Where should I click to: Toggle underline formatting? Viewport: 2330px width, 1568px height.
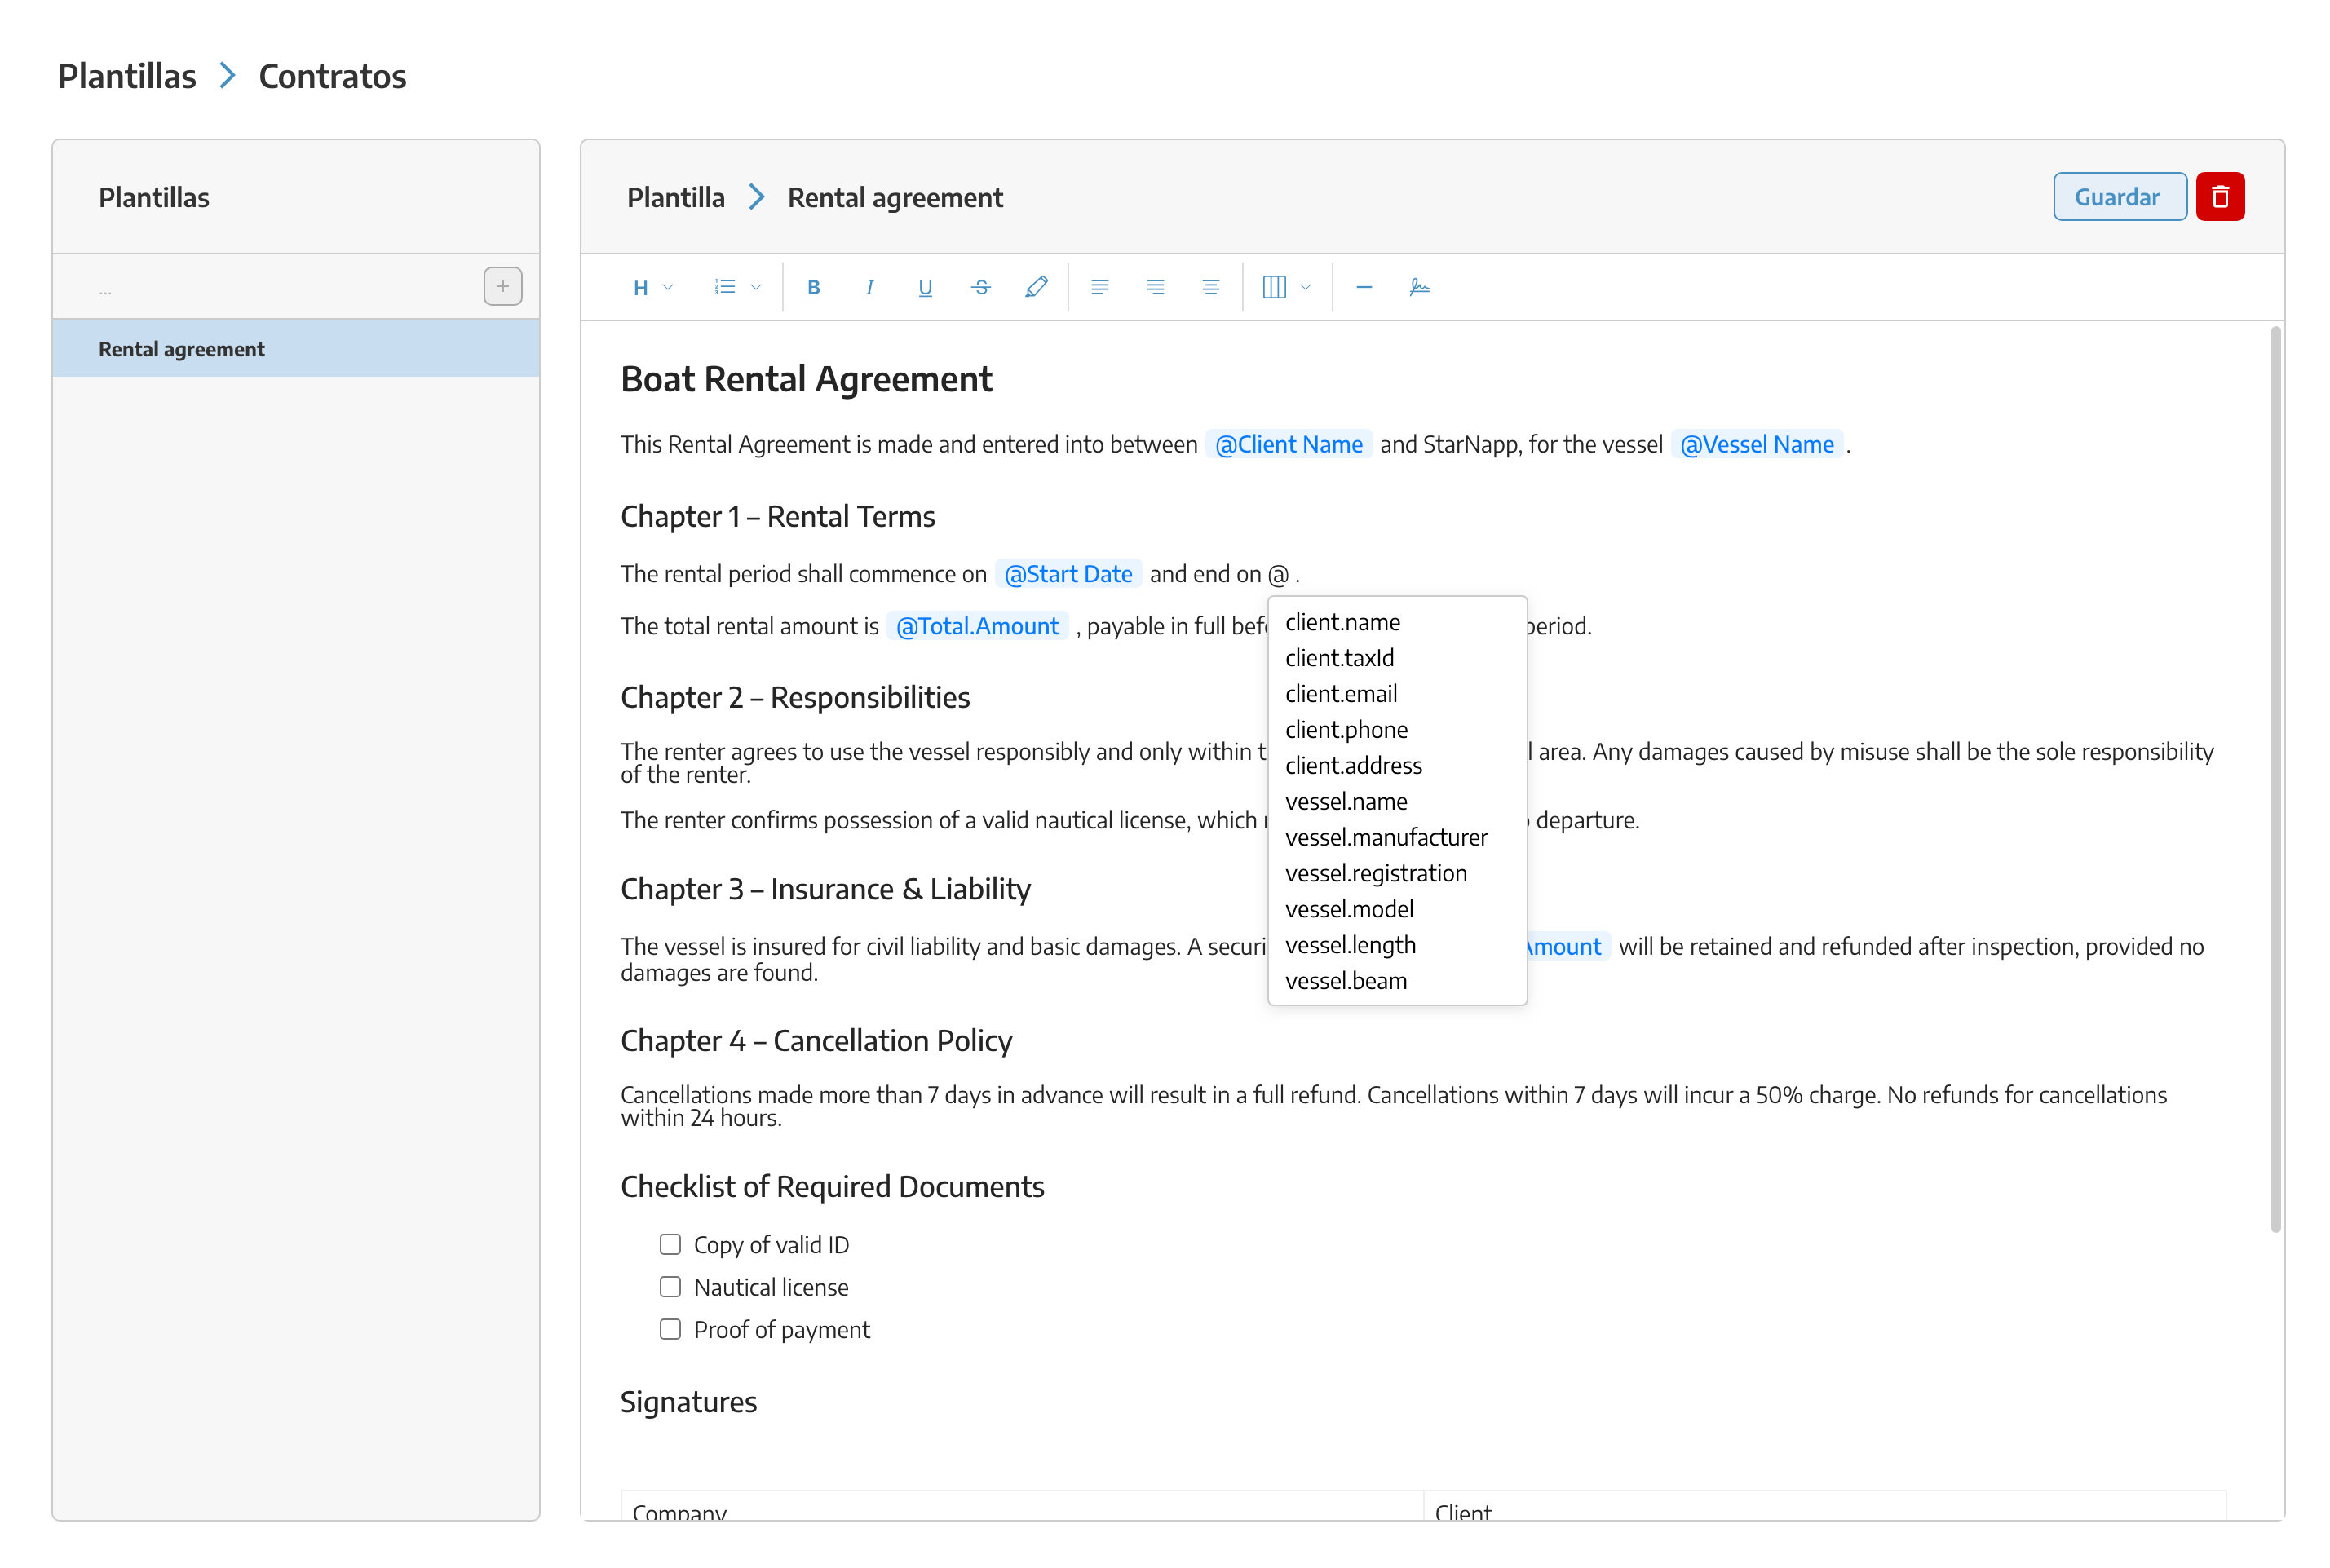pyautogui.click(x=925, y=288)
